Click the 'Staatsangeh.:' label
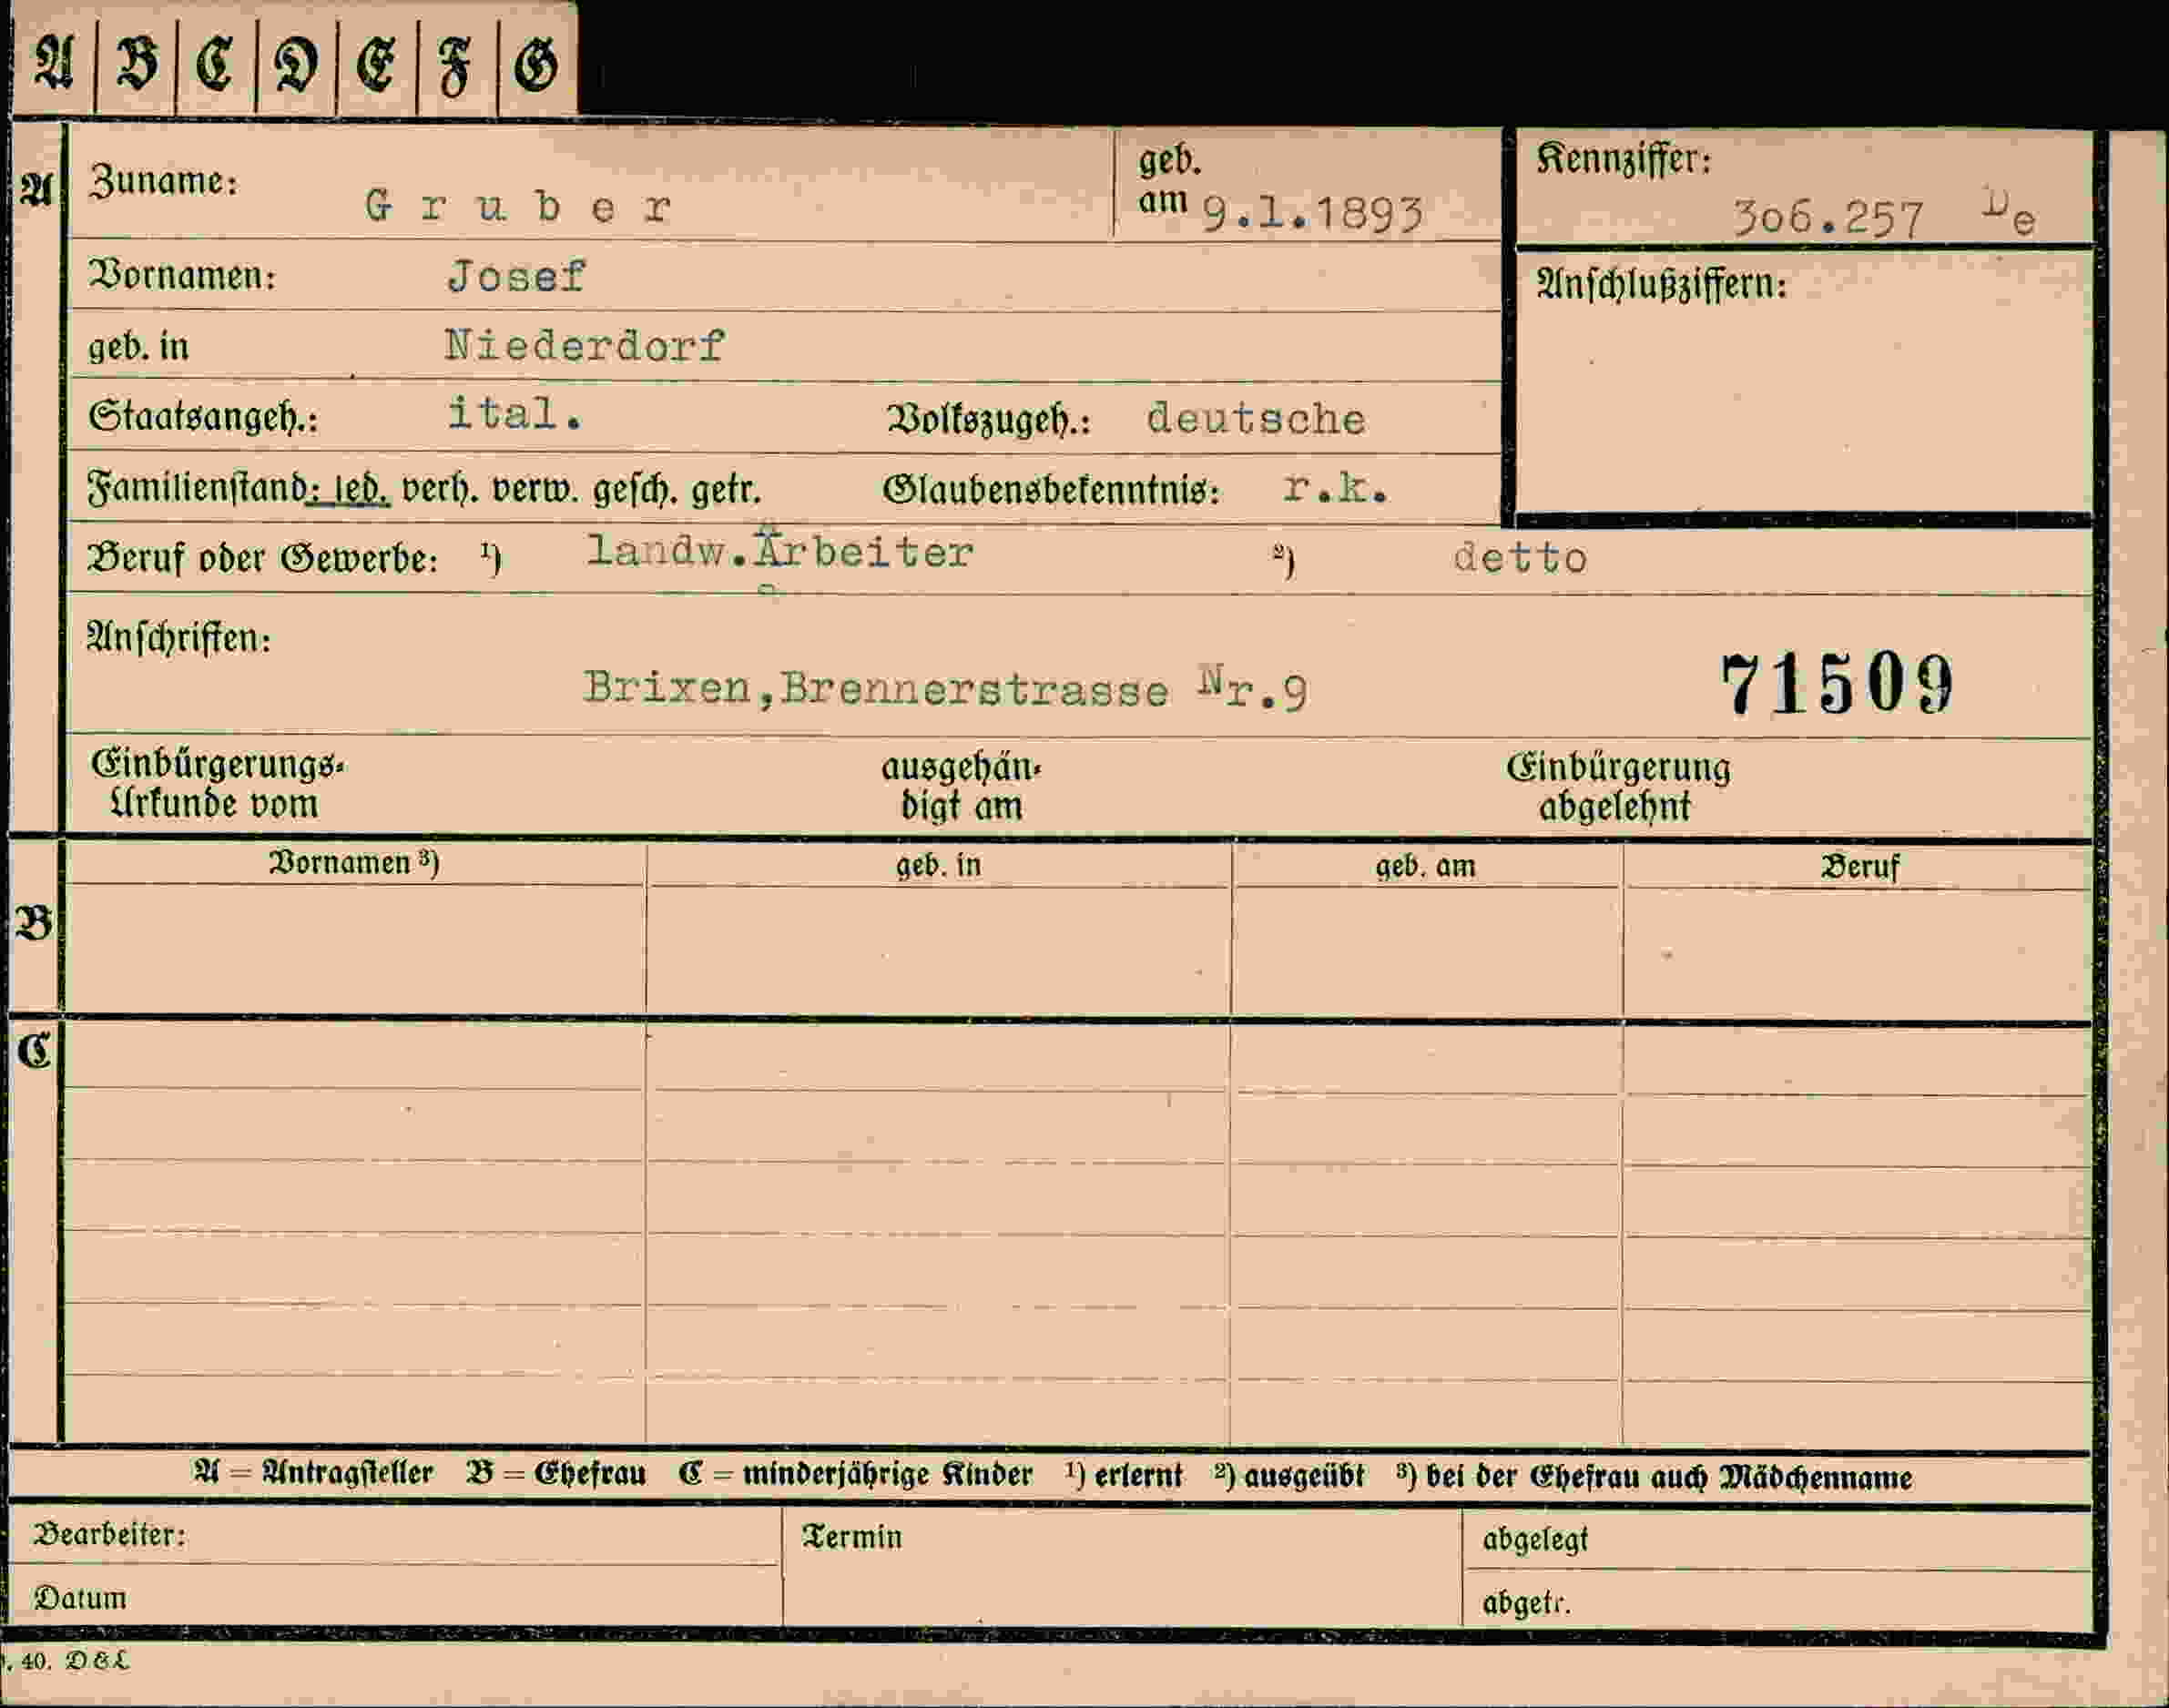 pos(203,417)
